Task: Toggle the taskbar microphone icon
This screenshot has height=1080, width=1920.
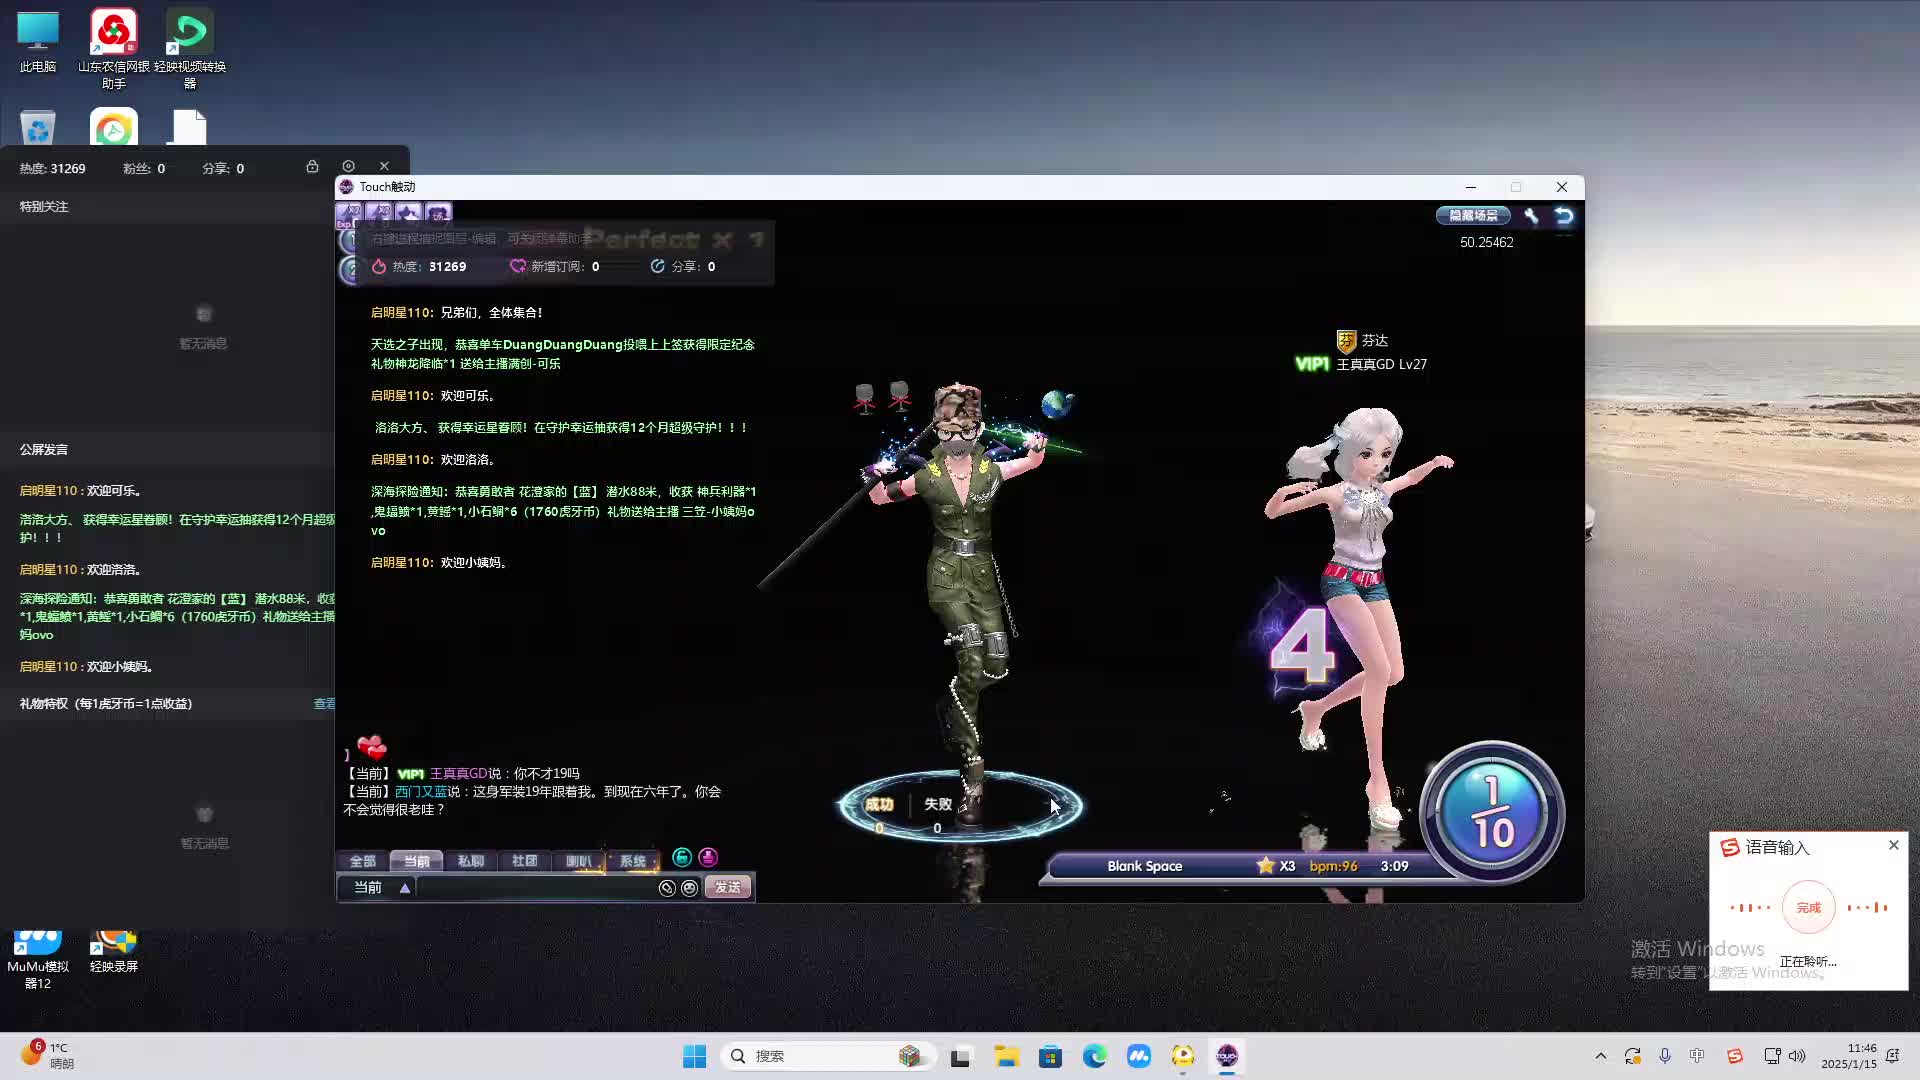Action: pyautogui.click(x=1665, y=1056)
